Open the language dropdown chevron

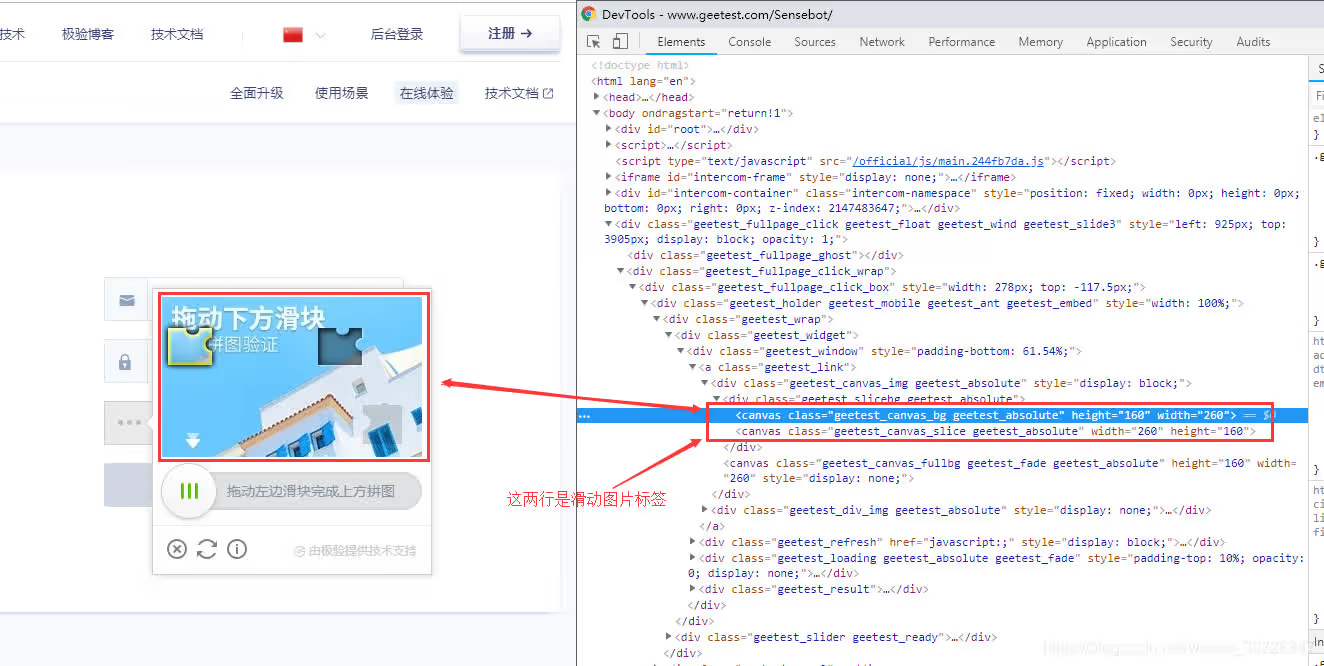[x=320, y=35]
